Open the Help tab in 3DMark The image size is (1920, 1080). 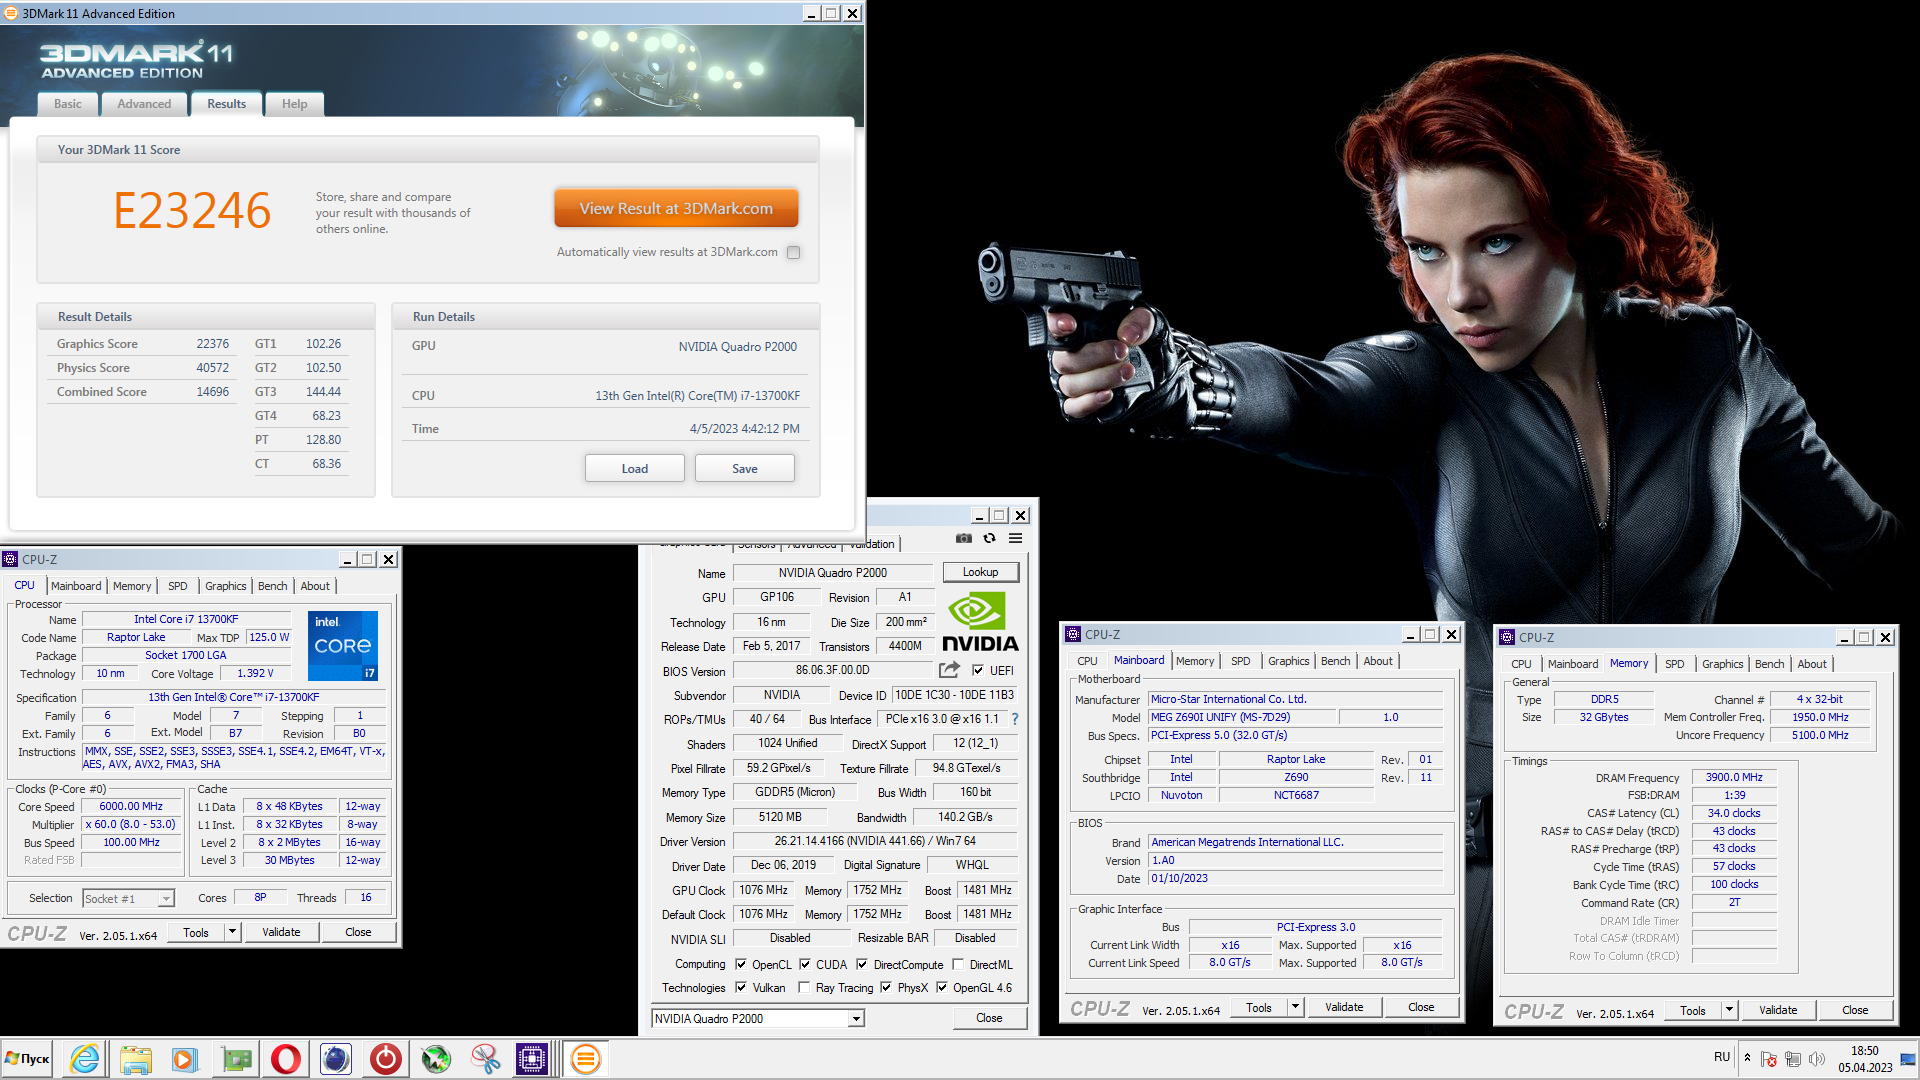[294, 104]
